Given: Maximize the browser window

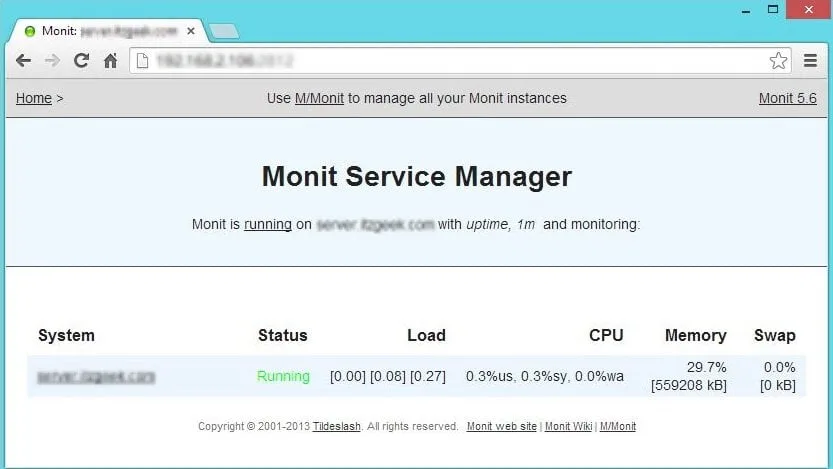Looking at the screenshot, I should click(773, 10).
